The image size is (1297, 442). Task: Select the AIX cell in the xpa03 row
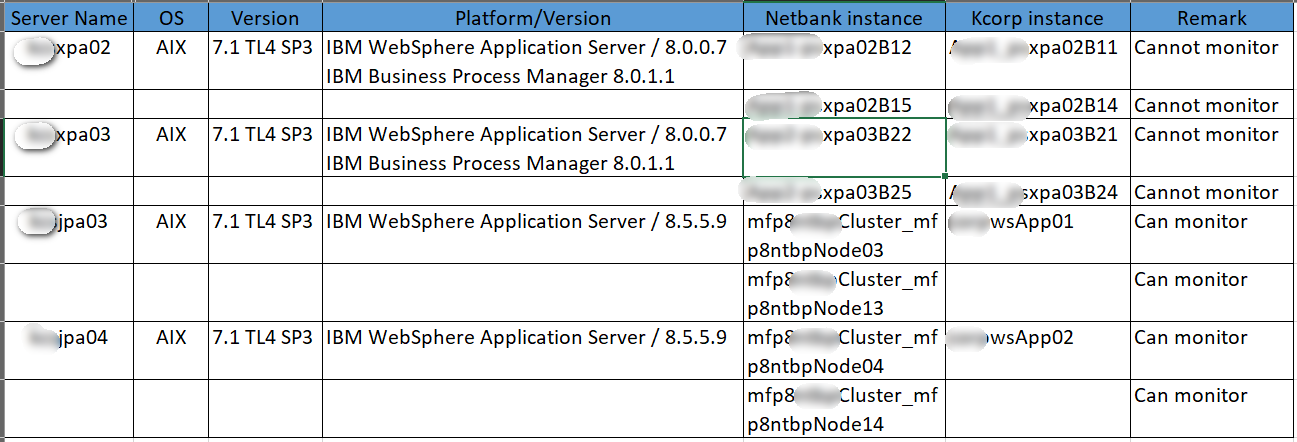pyautogui.click(x=171, y=148)
